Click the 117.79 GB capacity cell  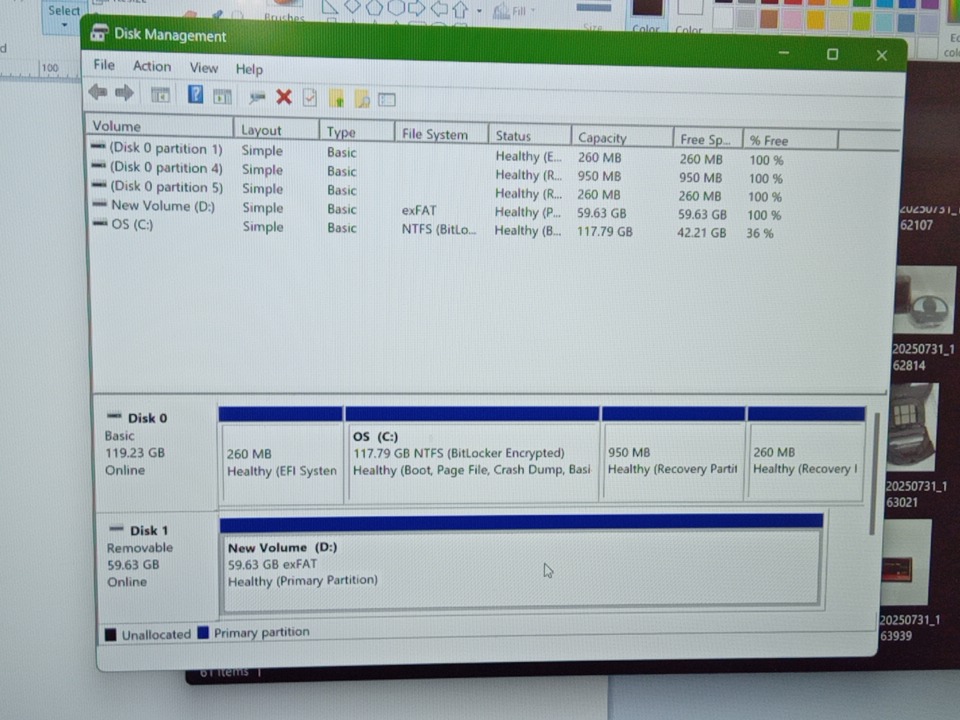click(604, 231)
